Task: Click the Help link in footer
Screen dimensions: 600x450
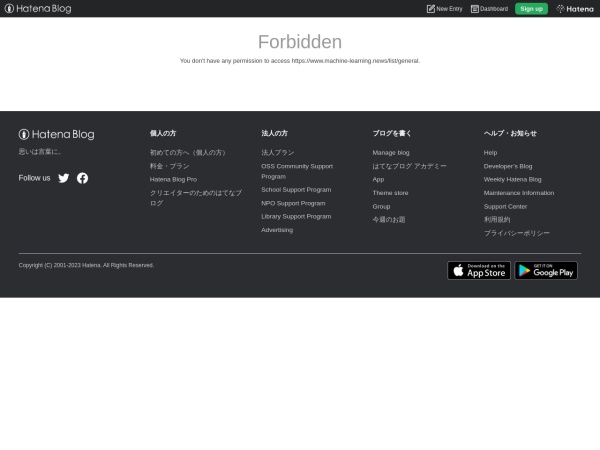Action: coord(490,152)
